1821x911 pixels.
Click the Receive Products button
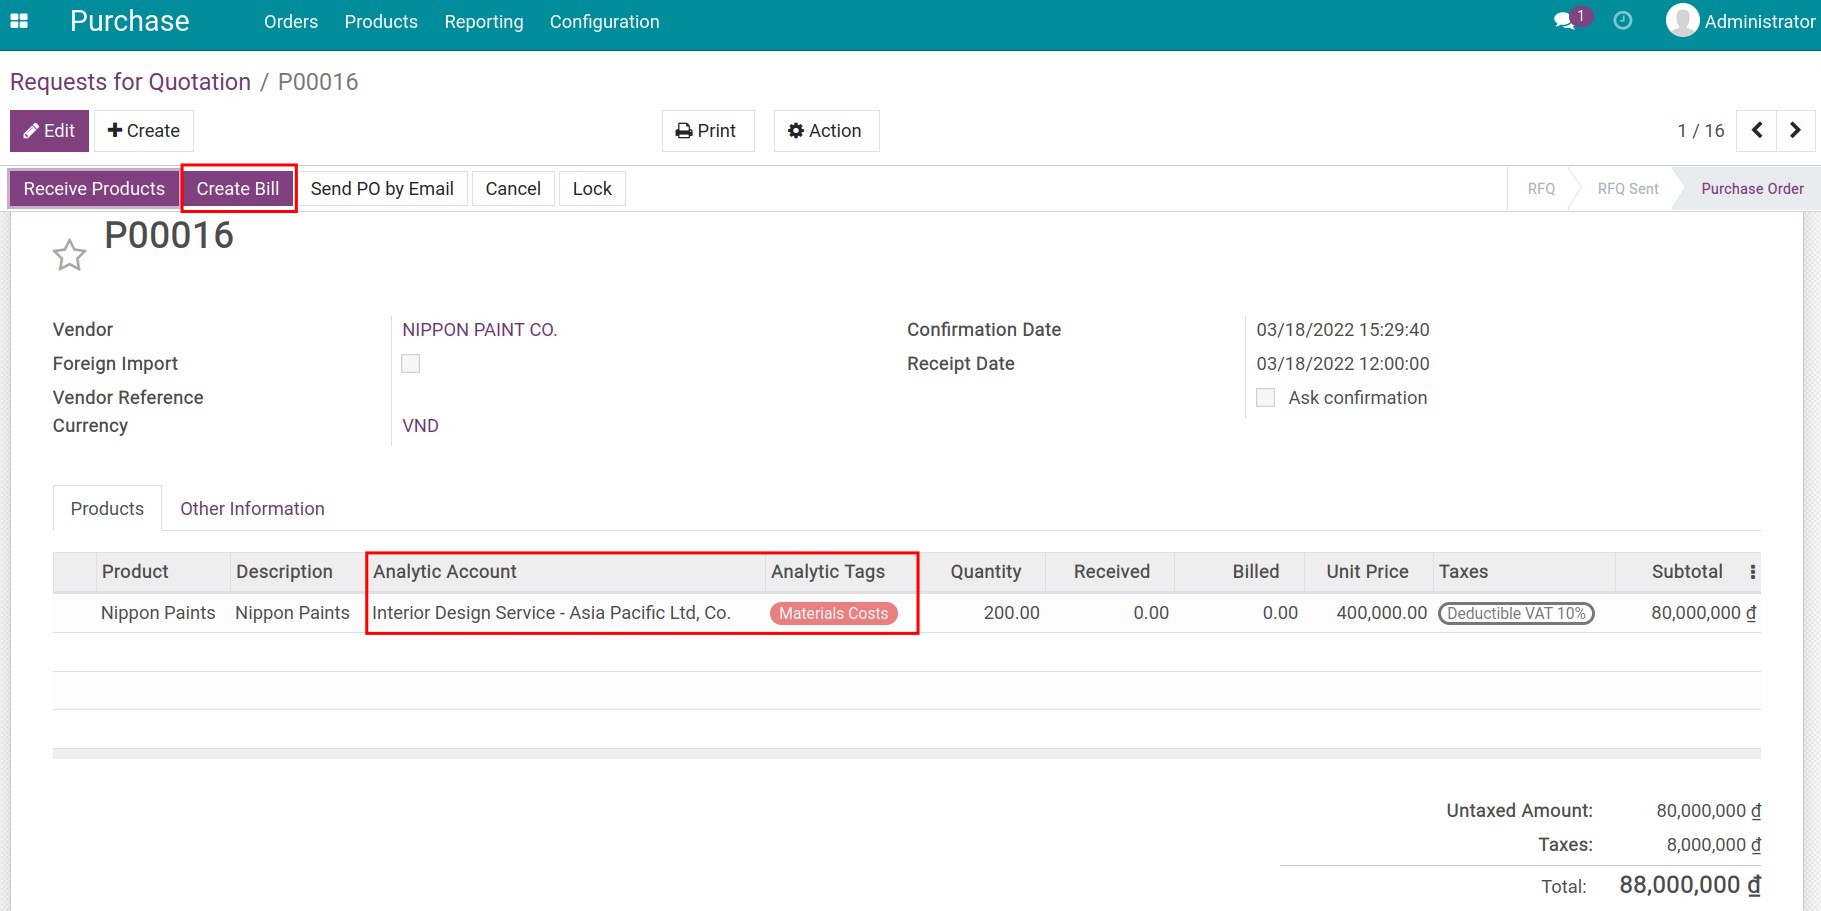pyautogui.click(x=93, y=188)
